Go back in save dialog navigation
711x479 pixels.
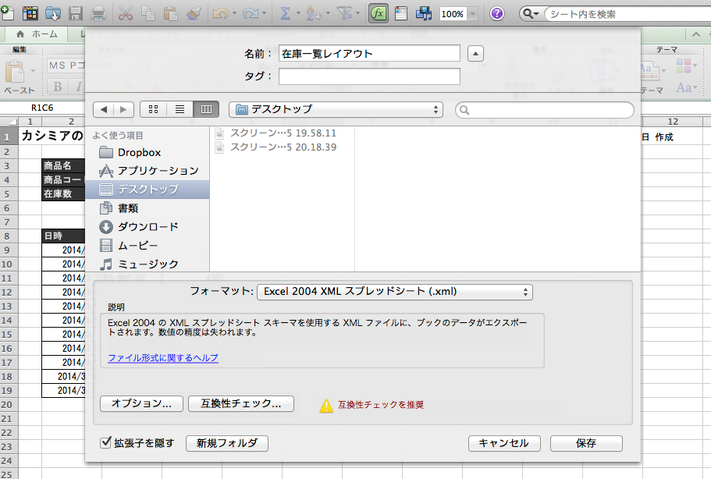click(103, 109)
